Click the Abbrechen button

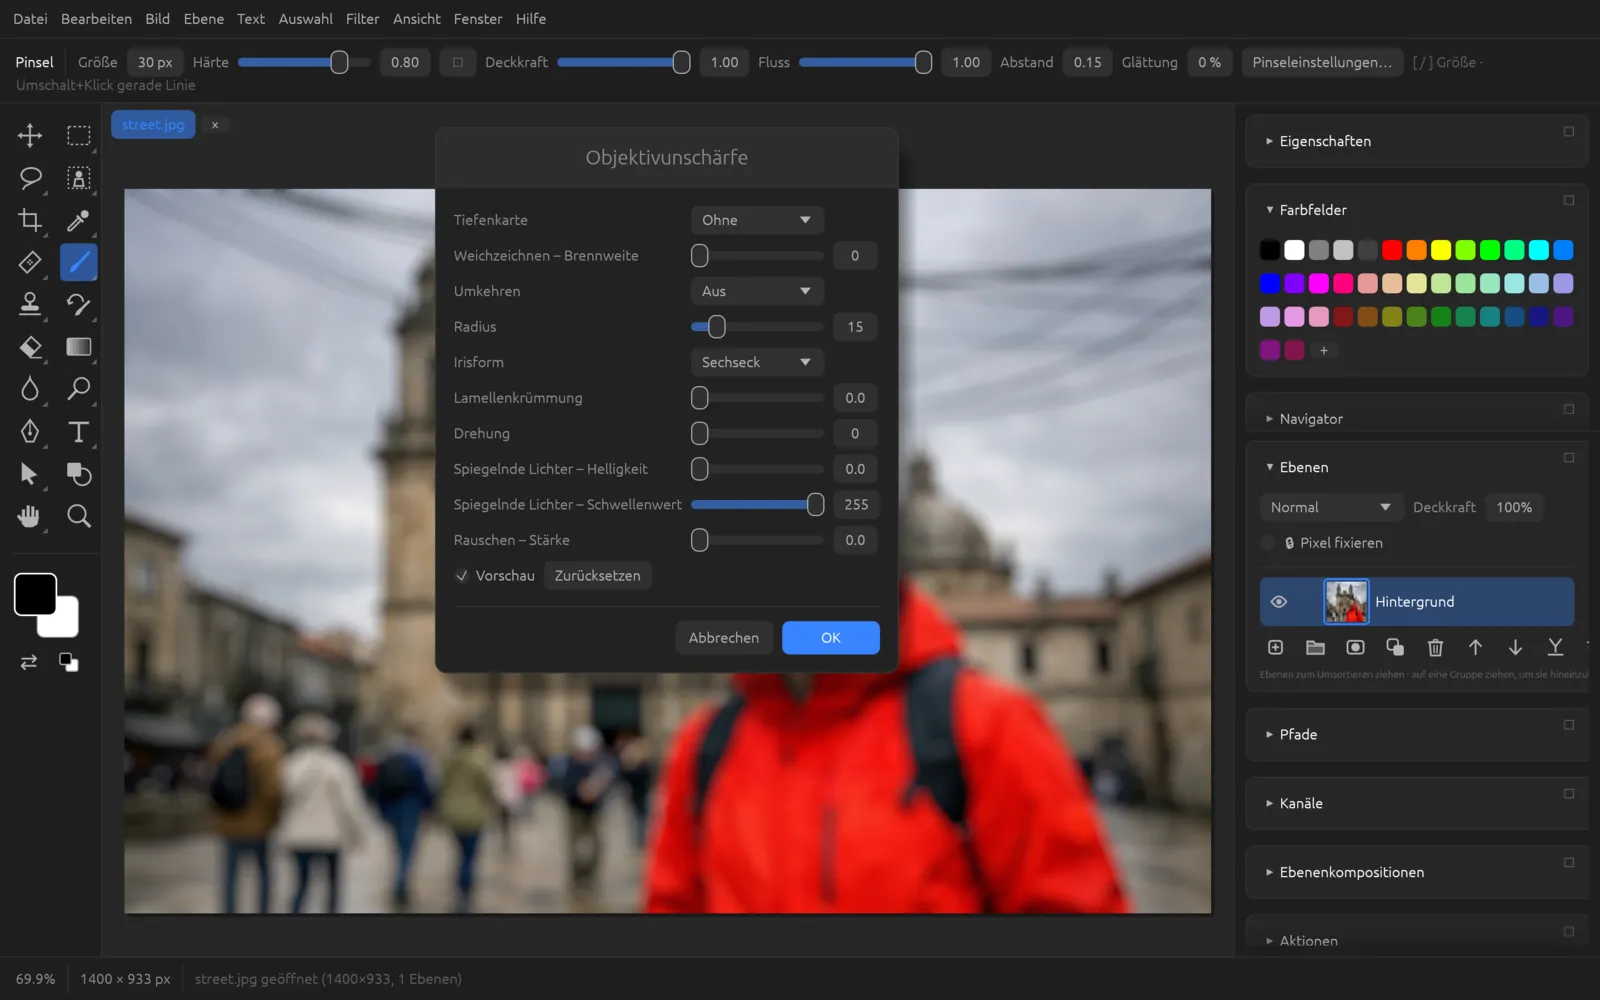[x=724, y=638]
